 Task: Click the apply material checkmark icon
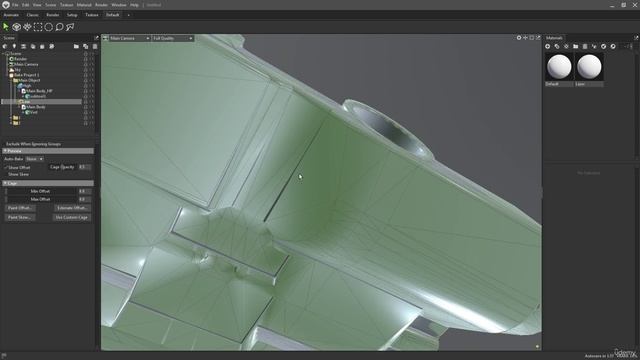click(x=604, y=47)
